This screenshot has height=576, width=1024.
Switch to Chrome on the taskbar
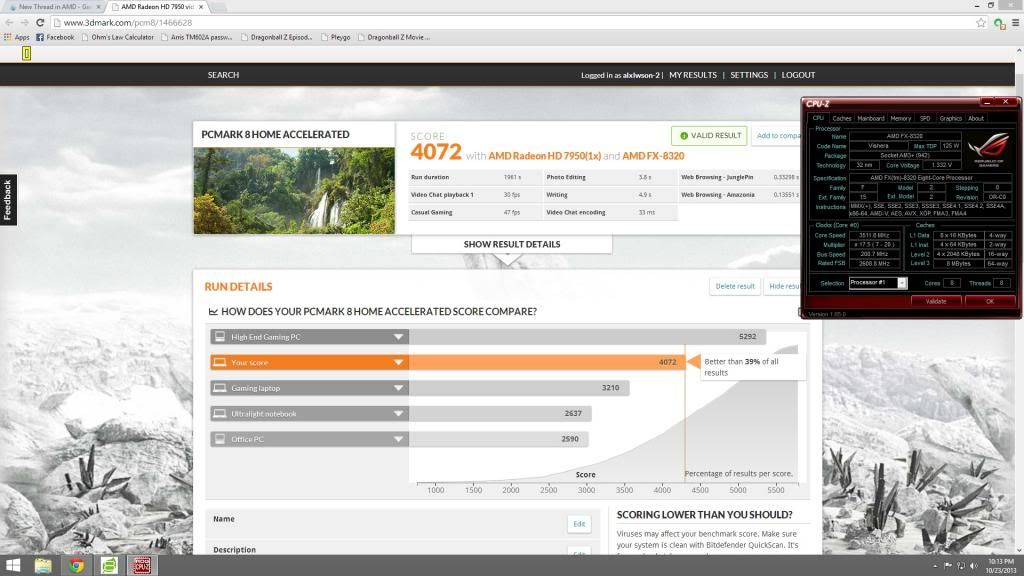[x=76, y=566]
